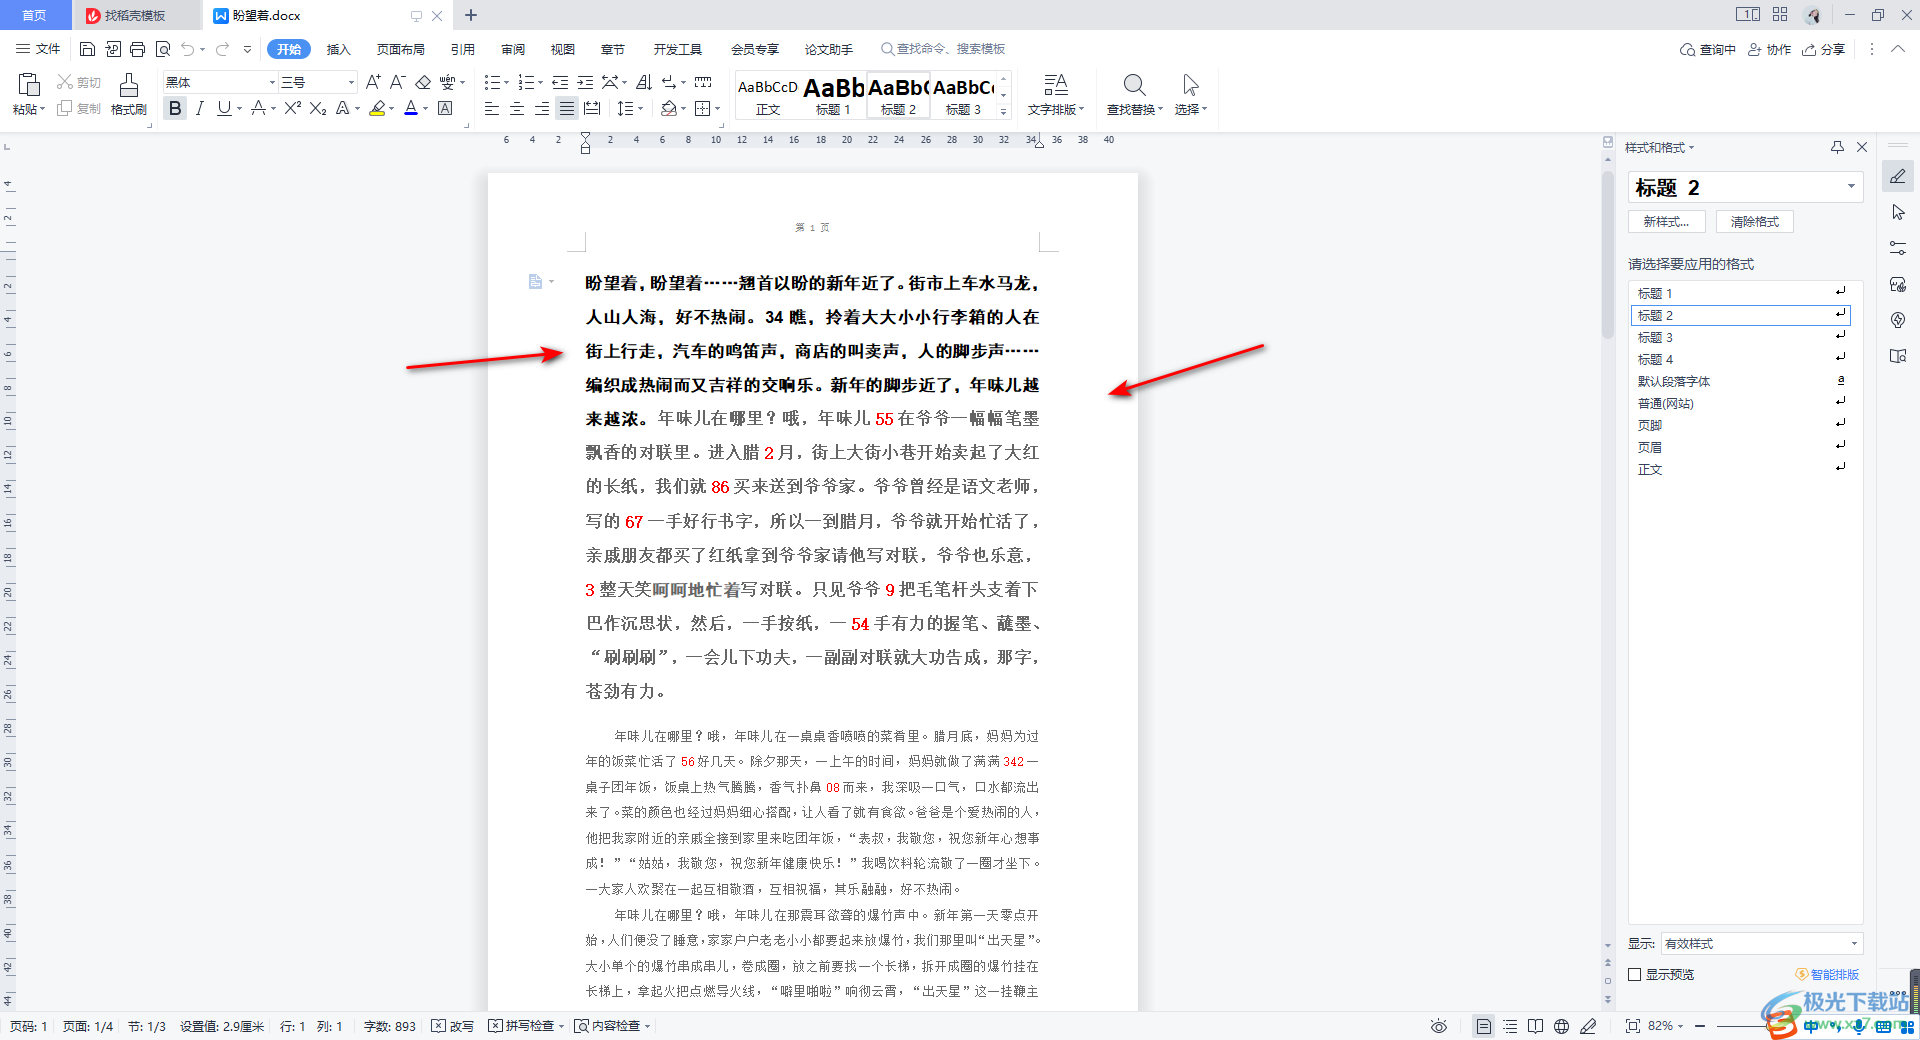
Task: Set justify paragraph alignment
Action: (567, 108)
